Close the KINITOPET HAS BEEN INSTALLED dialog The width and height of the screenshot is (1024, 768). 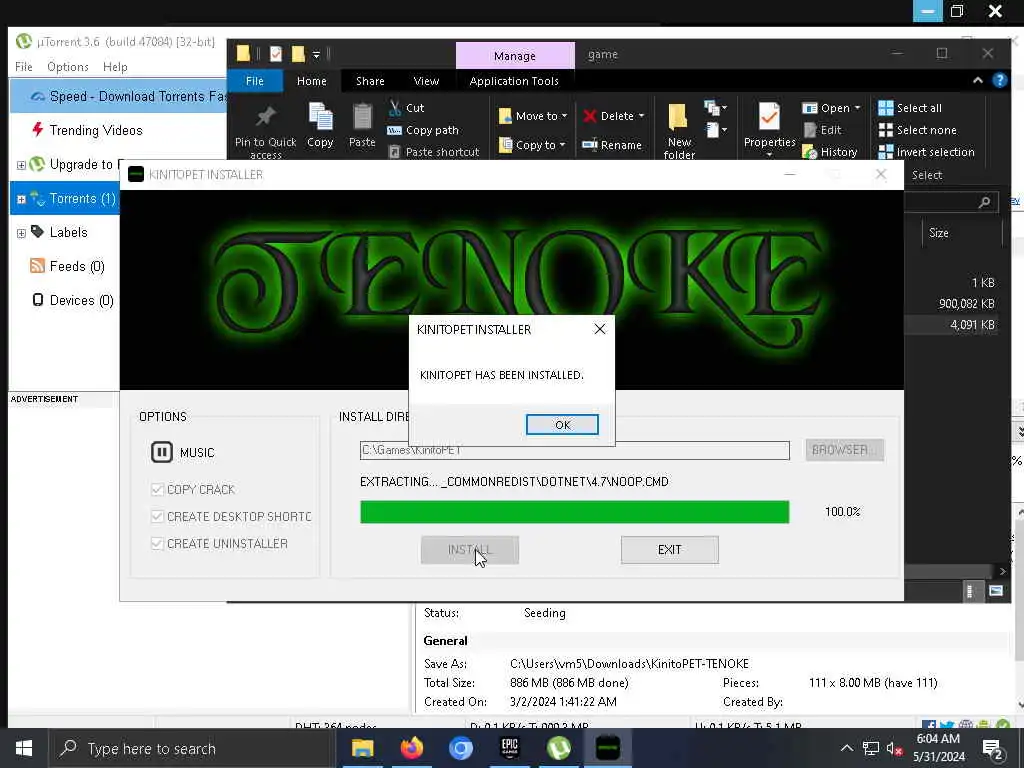600,329
